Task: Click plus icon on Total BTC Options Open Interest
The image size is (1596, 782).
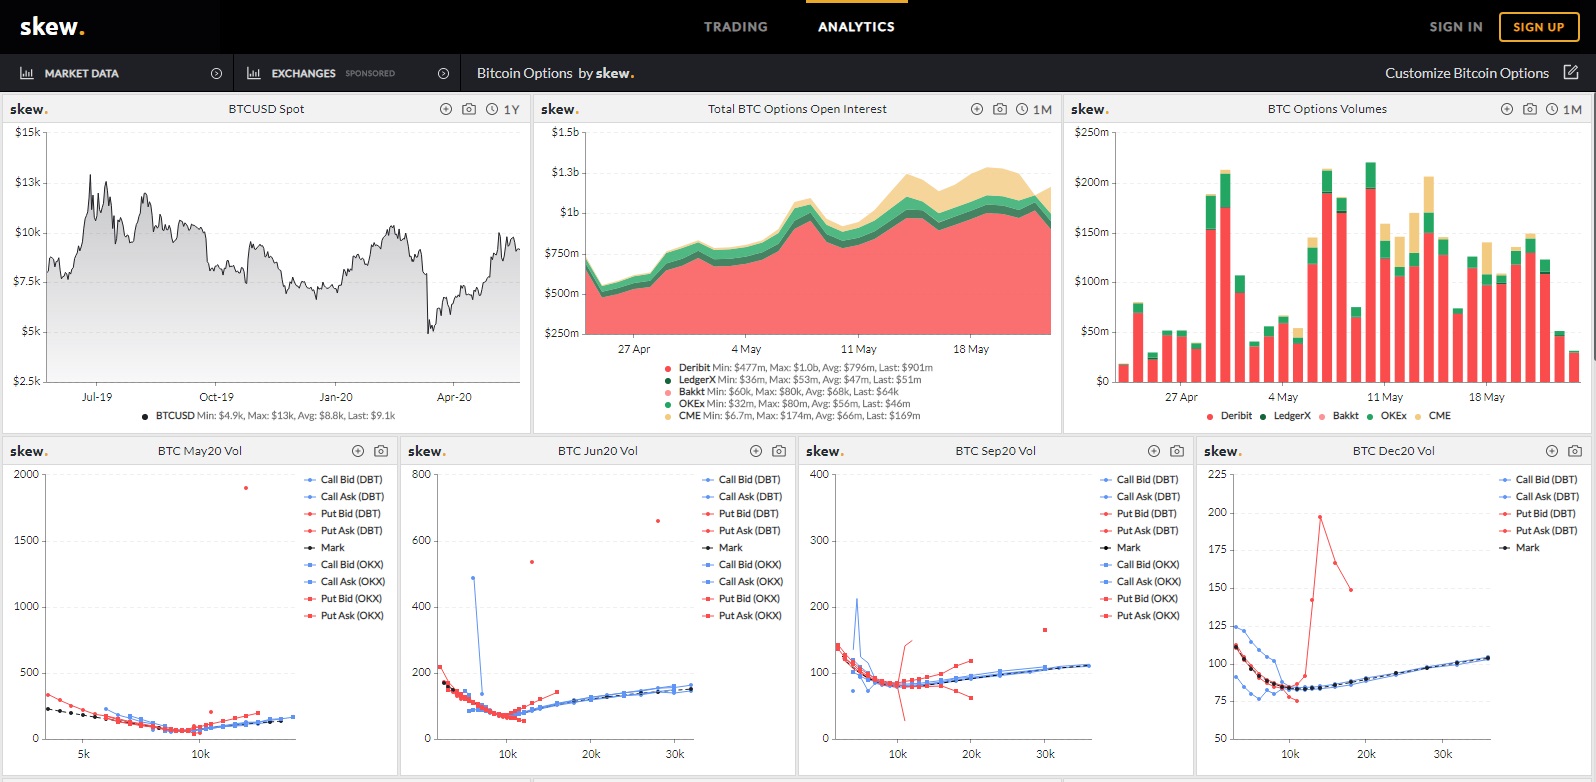Action: (977, 109)
